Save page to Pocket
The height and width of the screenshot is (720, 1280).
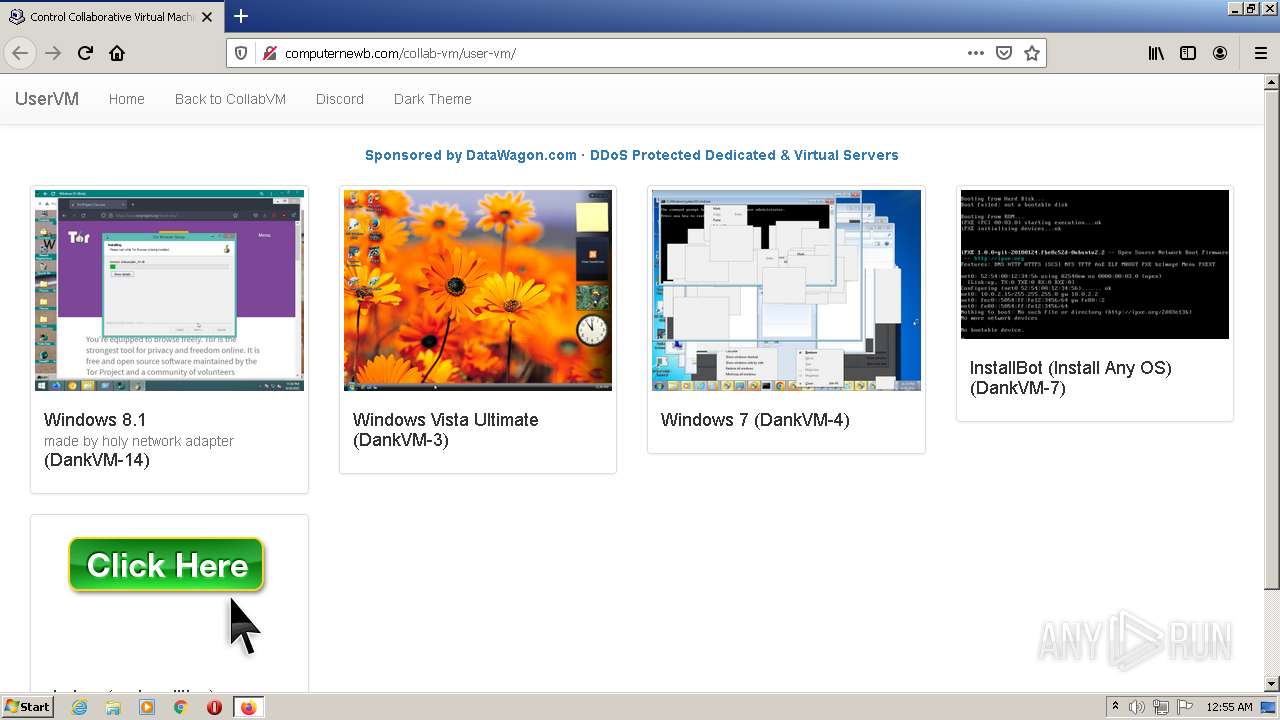point(1004,53)
